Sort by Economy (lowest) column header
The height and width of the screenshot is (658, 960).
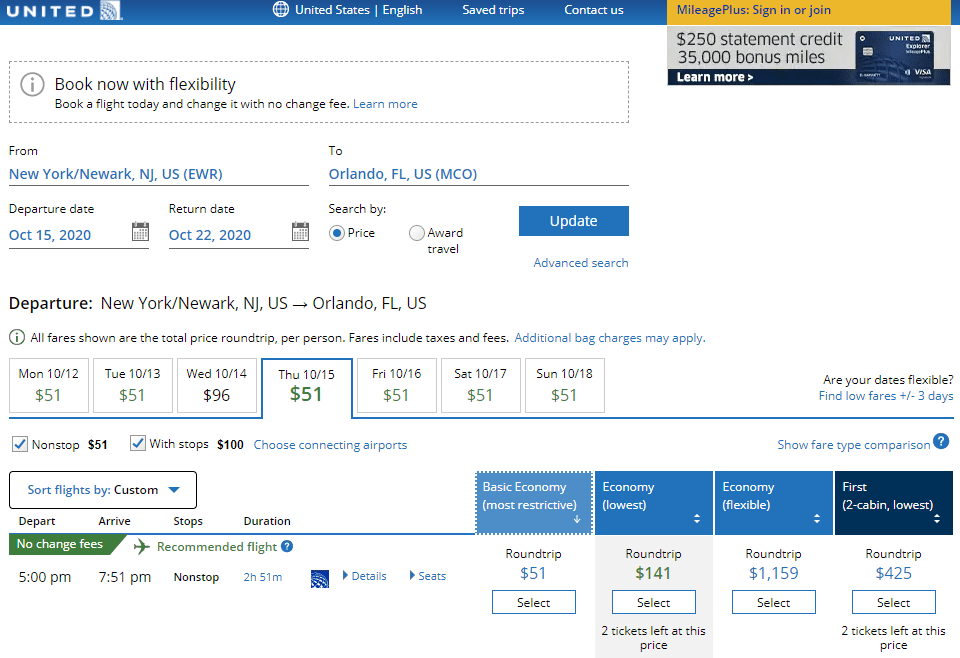coord(654,503)
